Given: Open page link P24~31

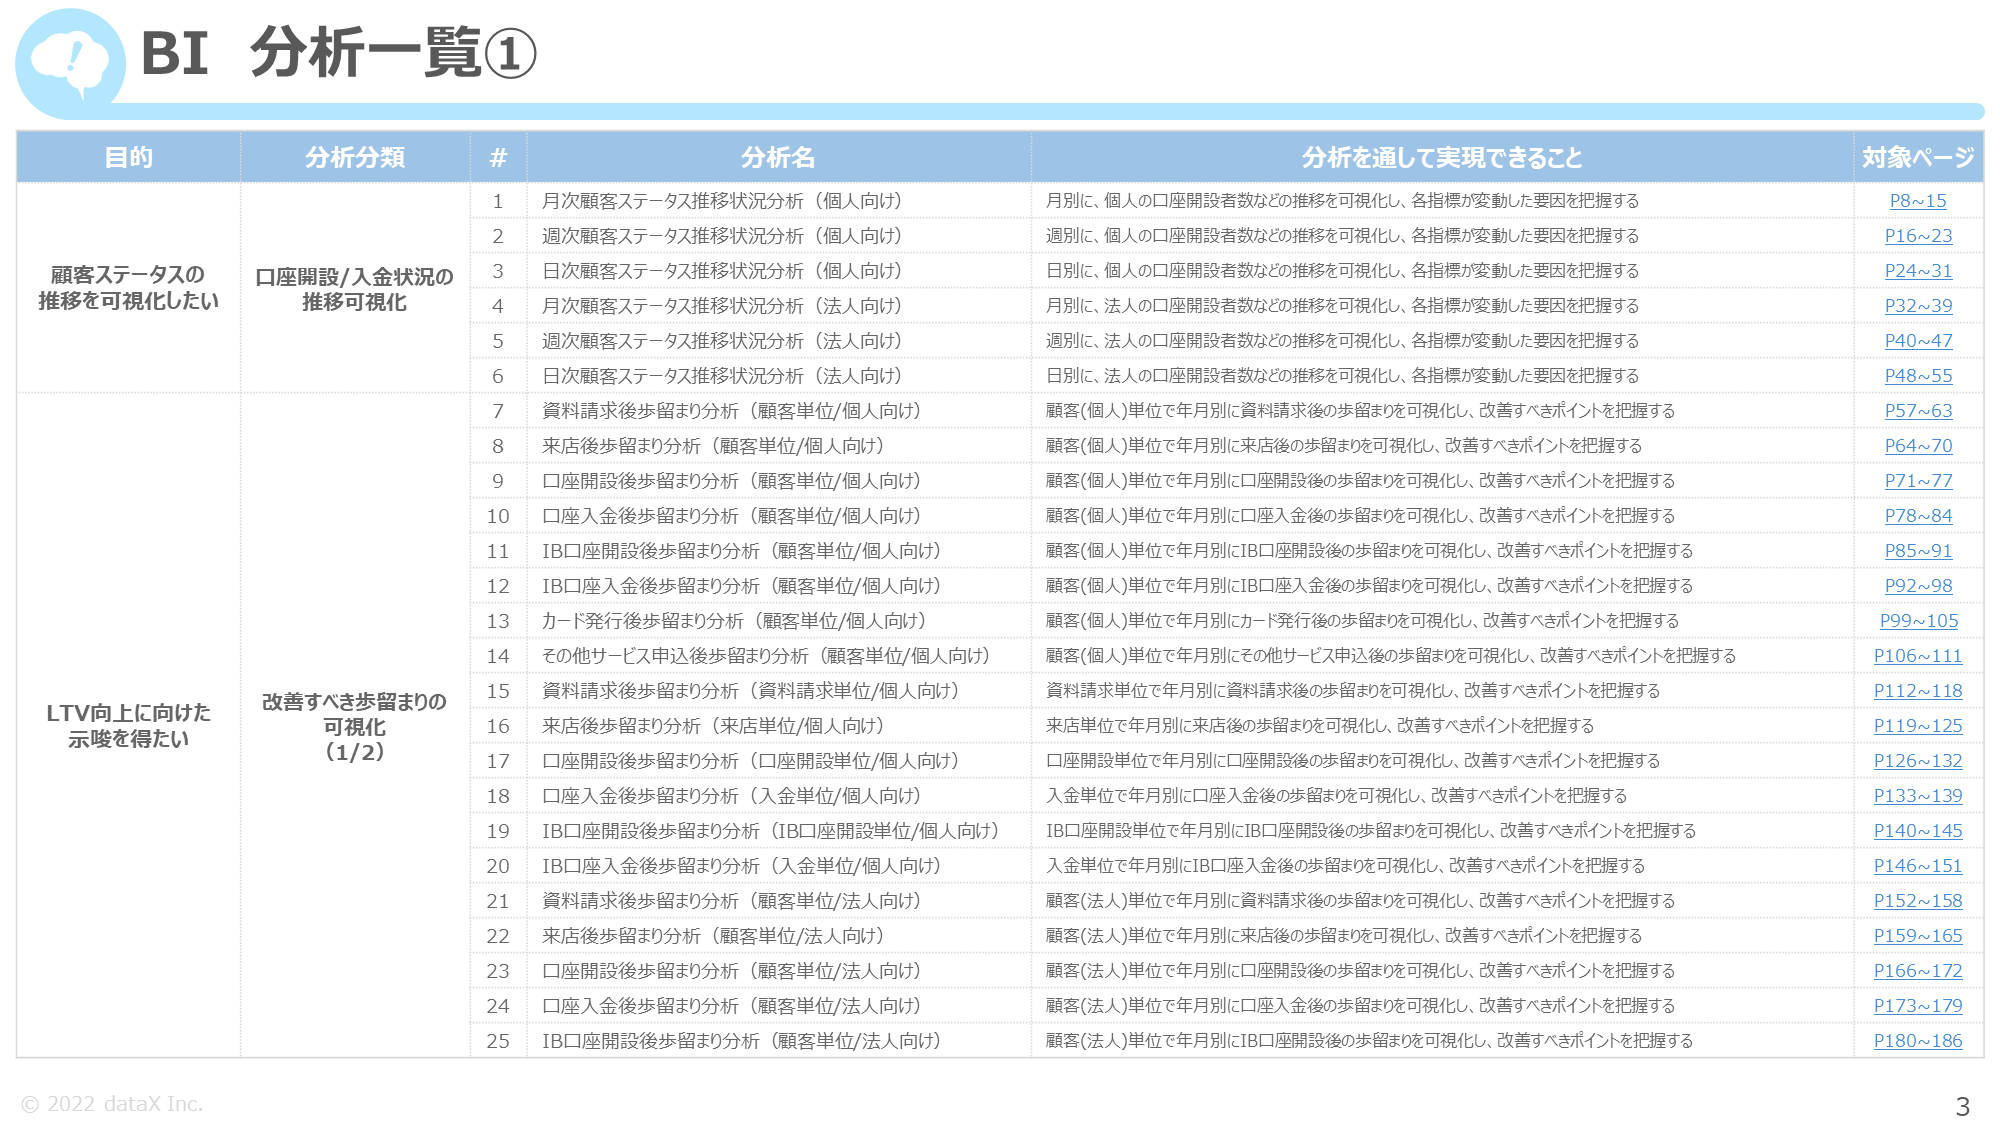Looking at the screenshot, I should click(x=1918, y=271).
